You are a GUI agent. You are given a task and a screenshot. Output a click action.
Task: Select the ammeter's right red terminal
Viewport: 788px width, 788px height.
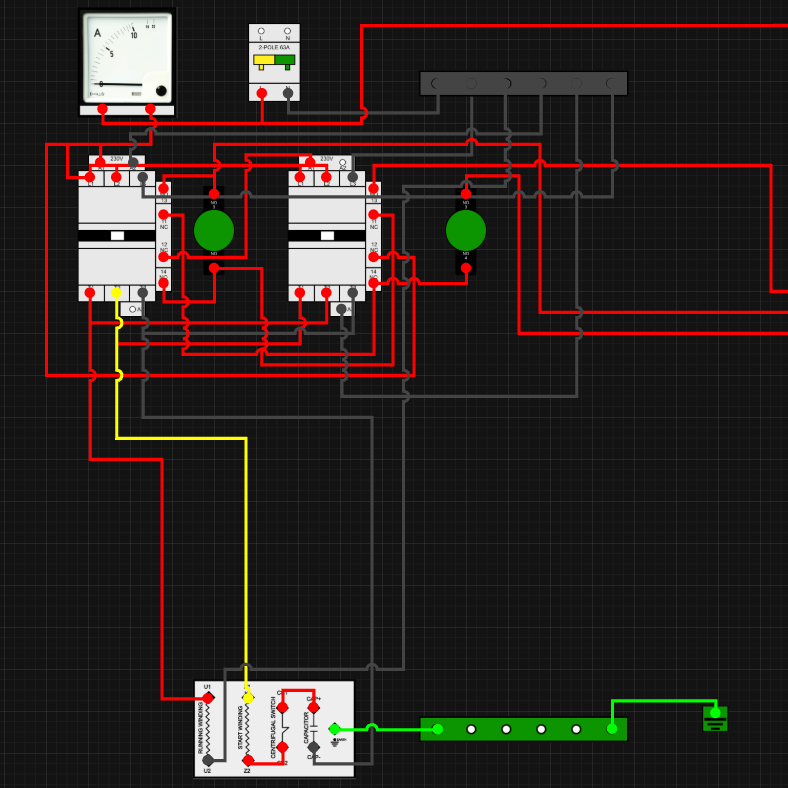(150, 109)
